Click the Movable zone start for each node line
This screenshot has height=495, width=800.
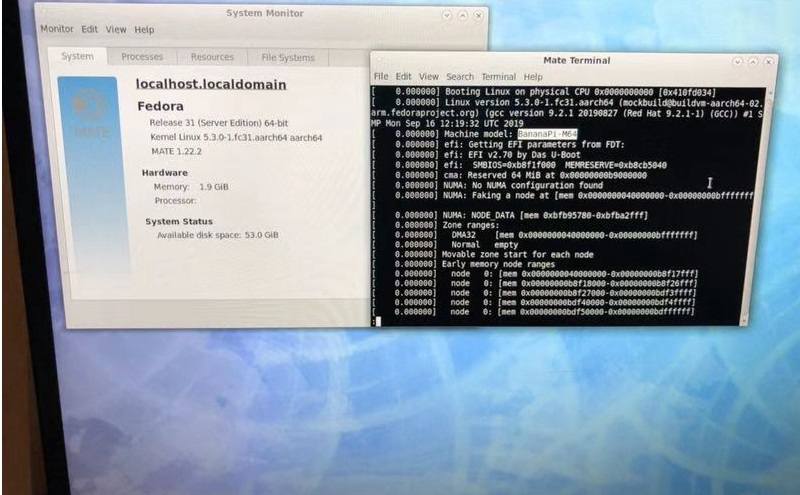[x=483, y=255]
